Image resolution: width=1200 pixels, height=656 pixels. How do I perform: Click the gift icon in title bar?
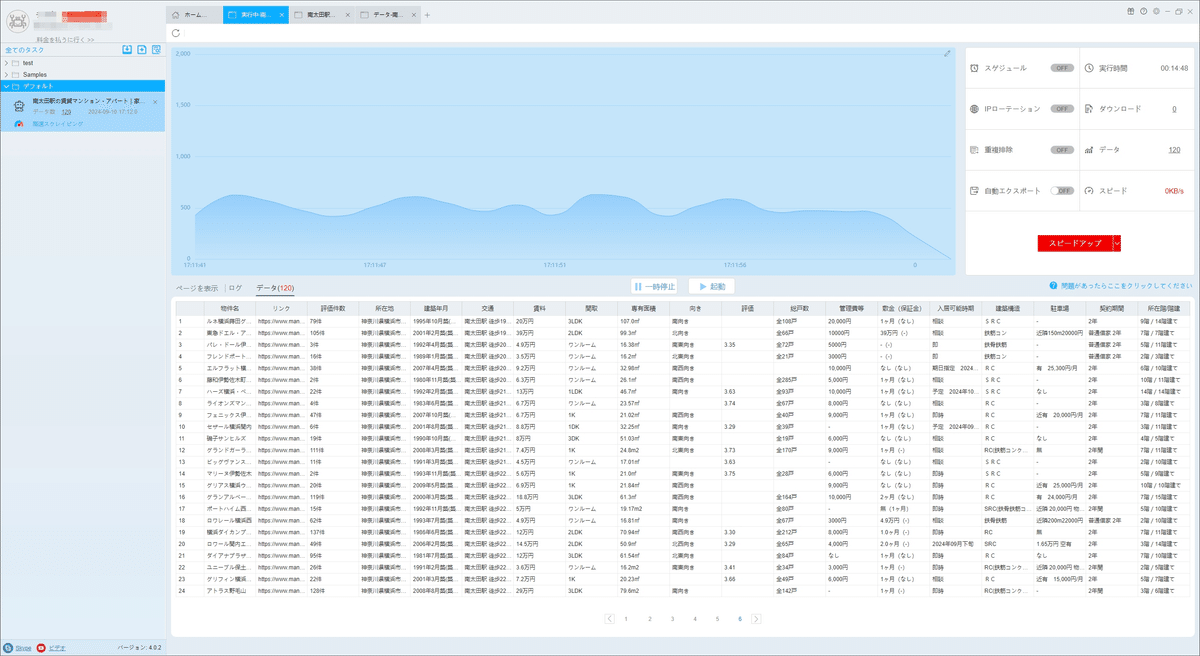click(1129, 11)
